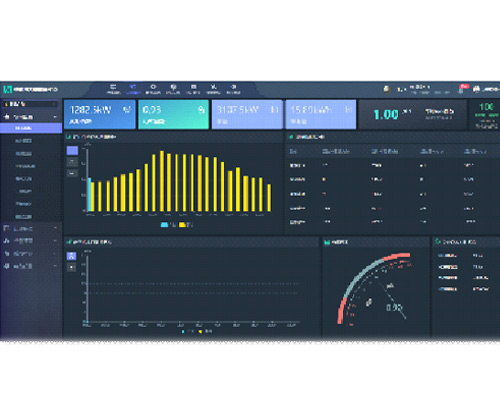Click icon on the 15.60kWh card
Screen dimensions: 500x413
click(x=348, y=109)
